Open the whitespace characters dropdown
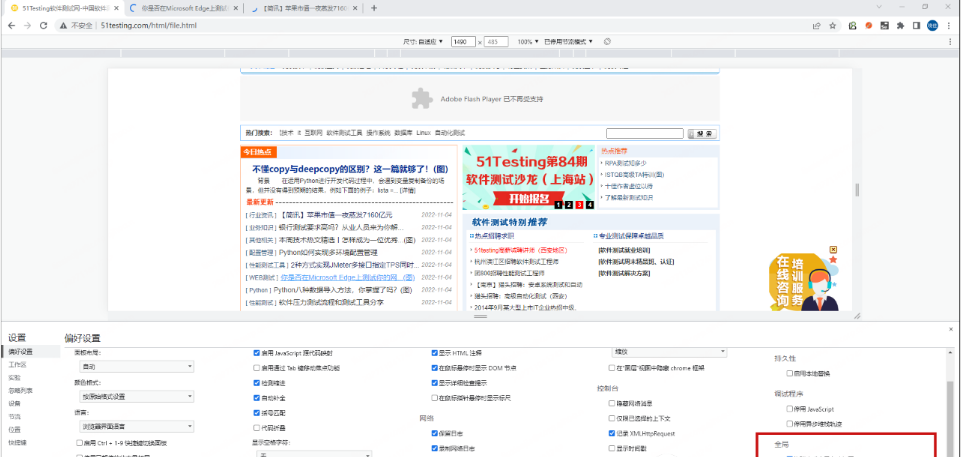This screenshot has width=961, height=457. pyautogui.click(x=313, y=455)
